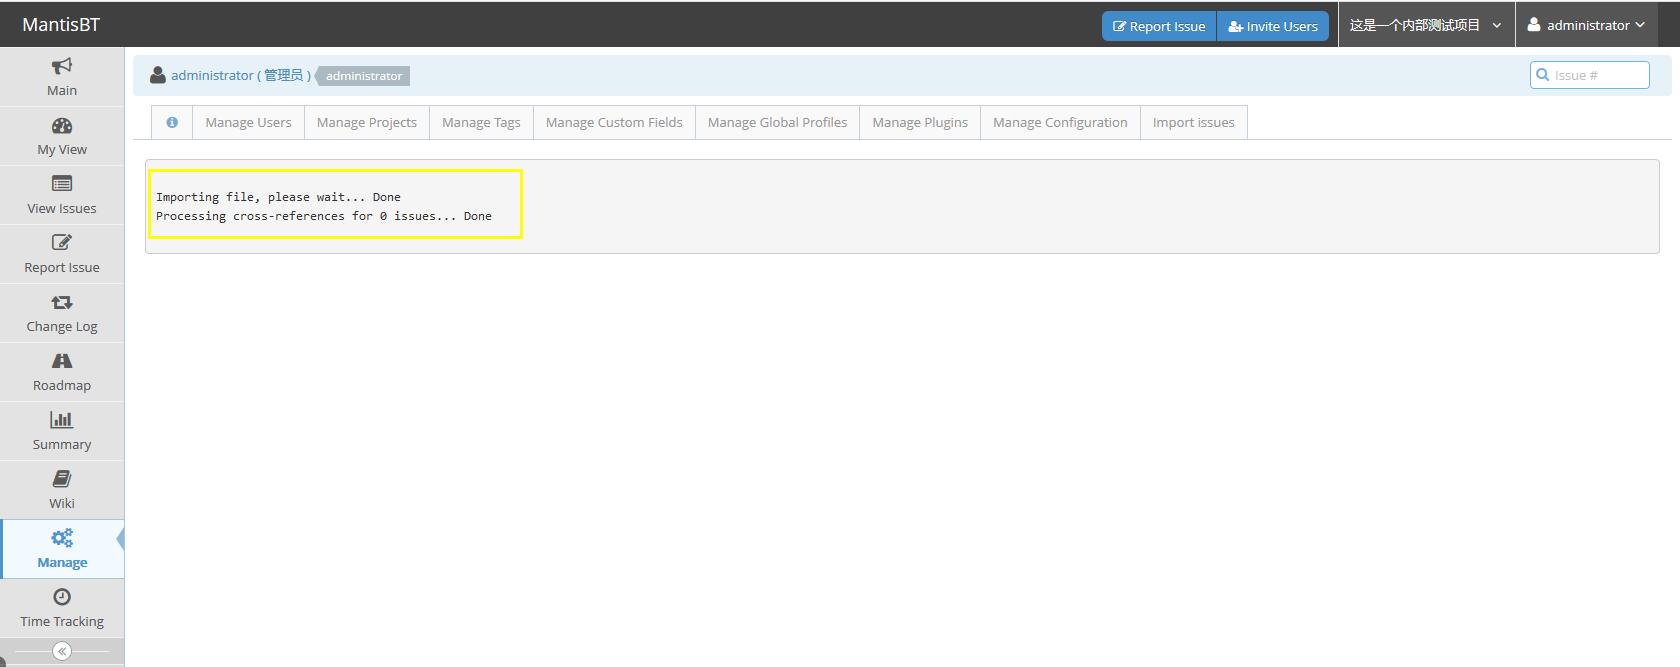Viewport: 1680px width, 667px height.
Task: Click the Main megaphone sidebar icon
Action: click(62, 66)
